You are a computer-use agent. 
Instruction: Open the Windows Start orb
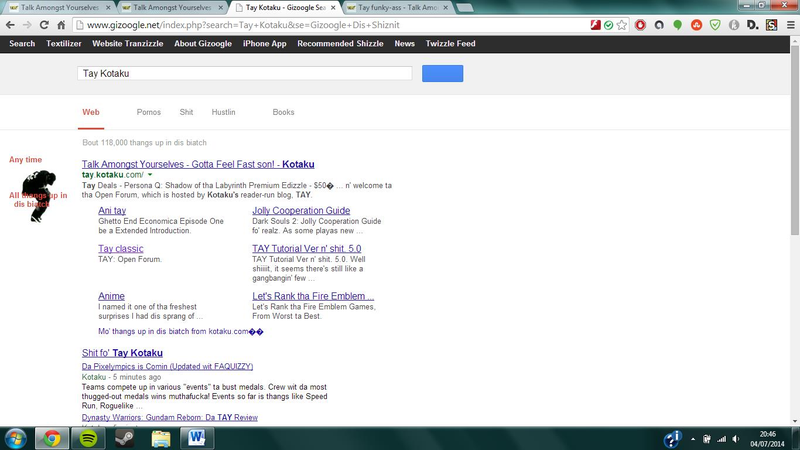[x=15, y=439]
